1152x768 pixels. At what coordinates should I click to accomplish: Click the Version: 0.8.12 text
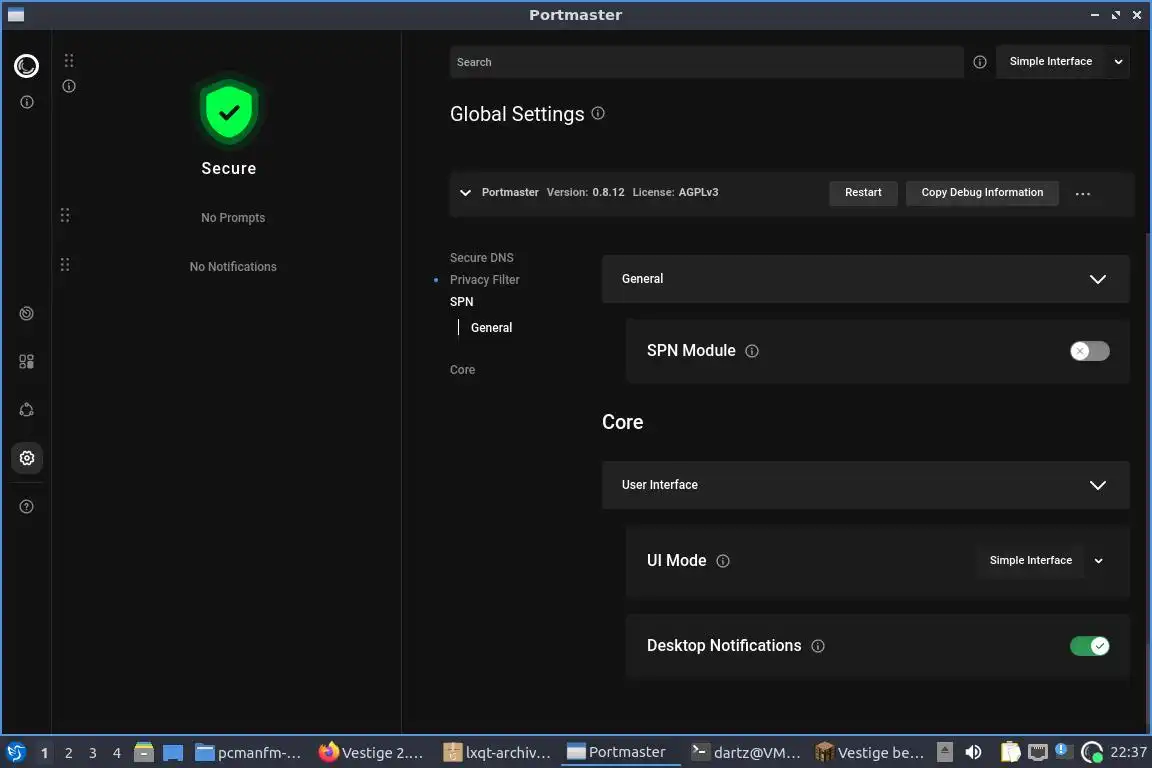[586, 193]
